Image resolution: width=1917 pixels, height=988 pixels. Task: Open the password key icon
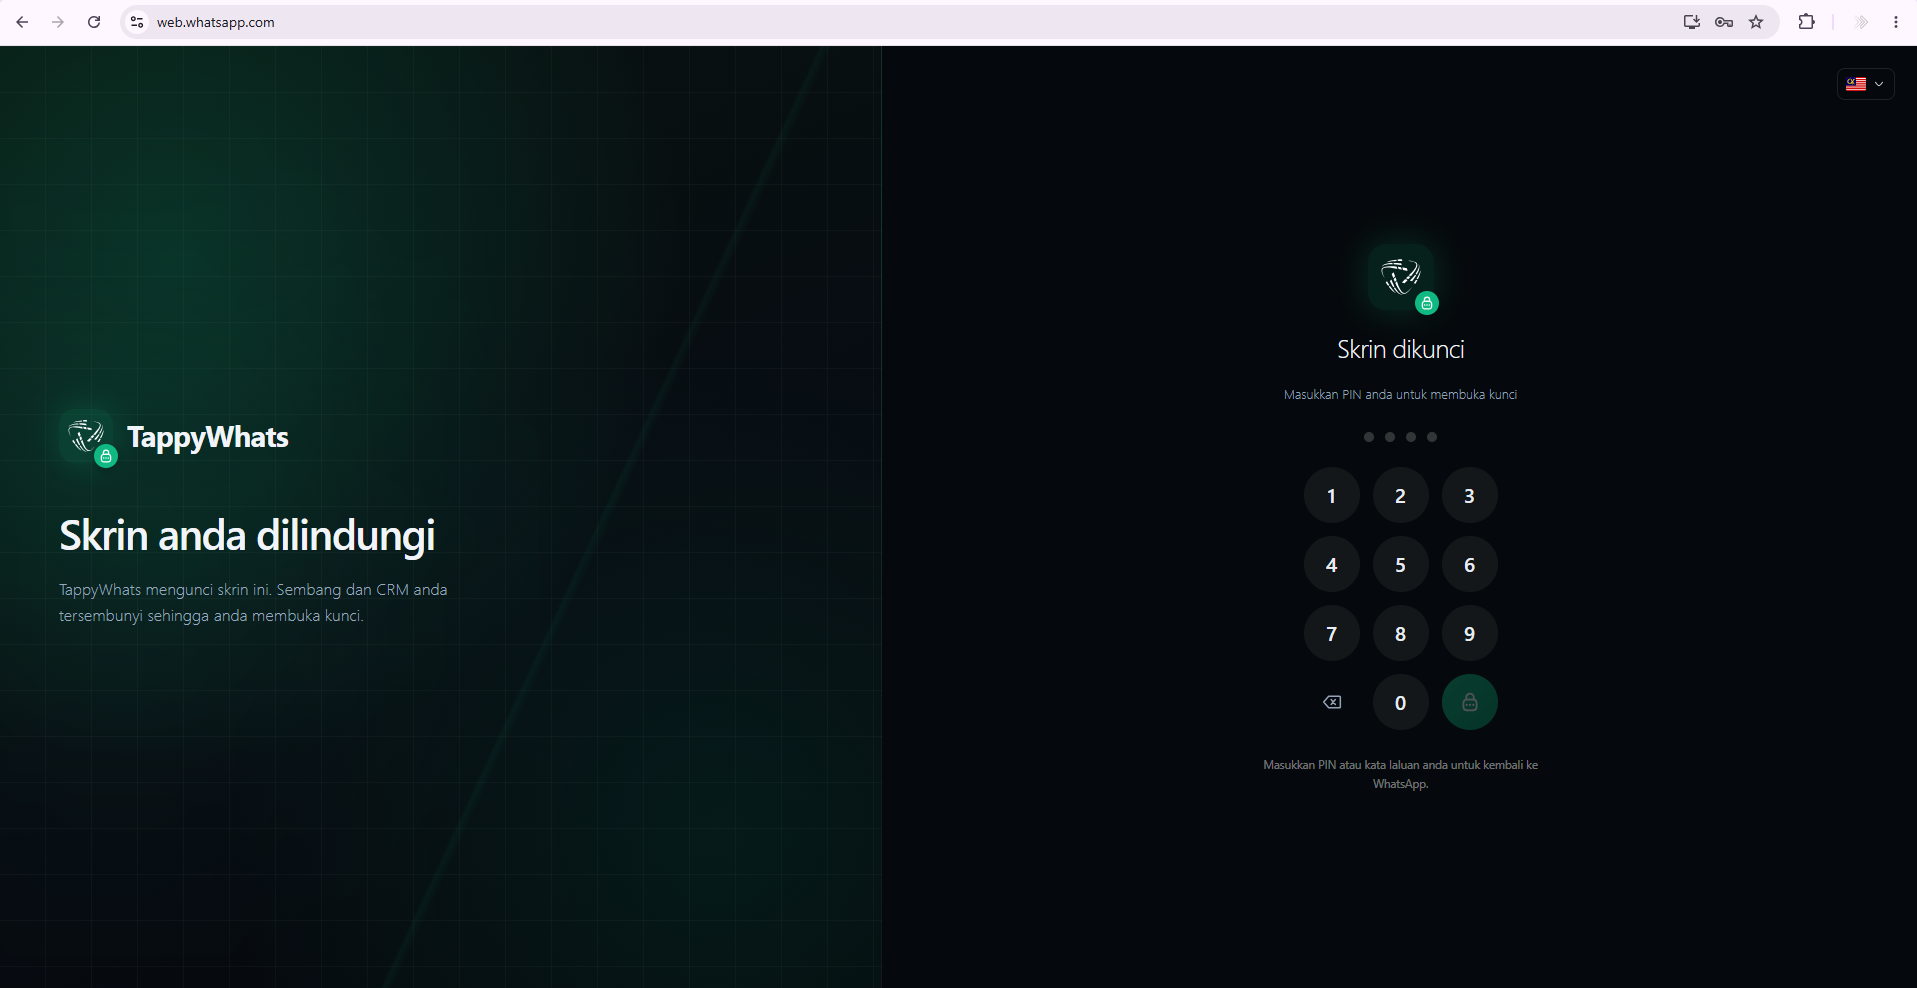1724,22
